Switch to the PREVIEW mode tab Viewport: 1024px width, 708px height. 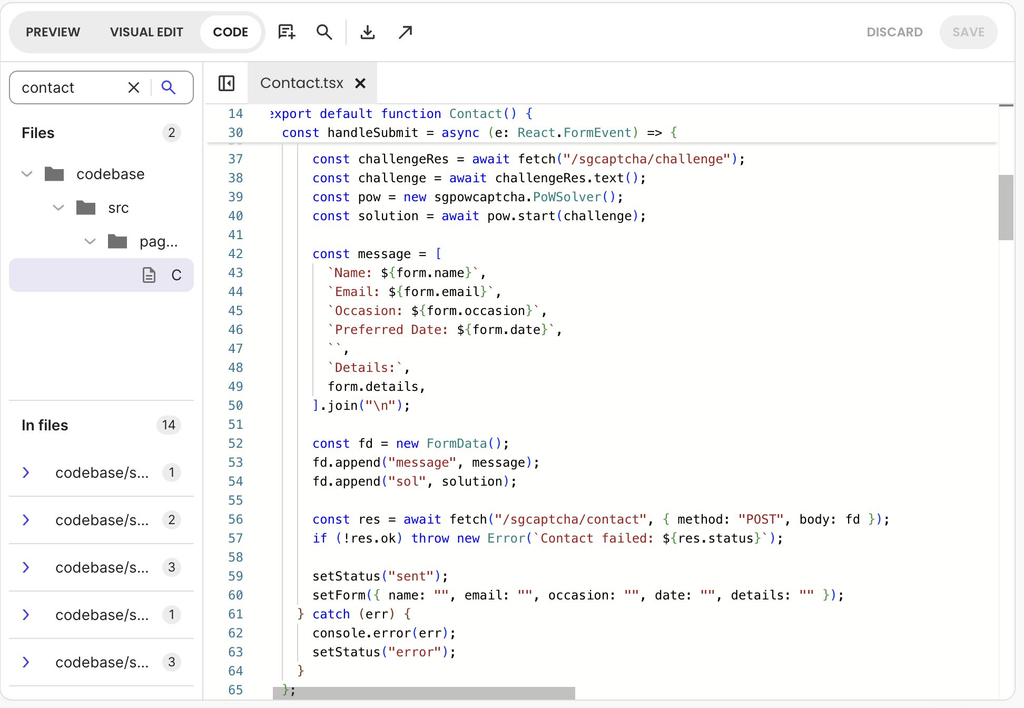pos(53,32)
